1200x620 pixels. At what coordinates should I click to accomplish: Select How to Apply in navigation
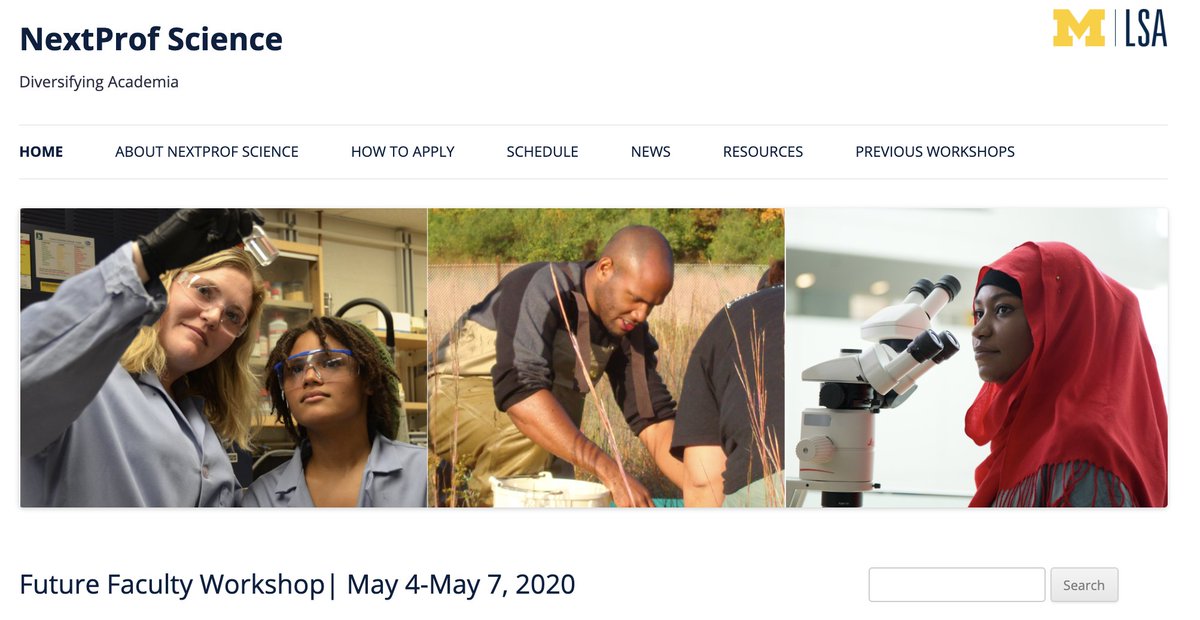tap(403, 152)
